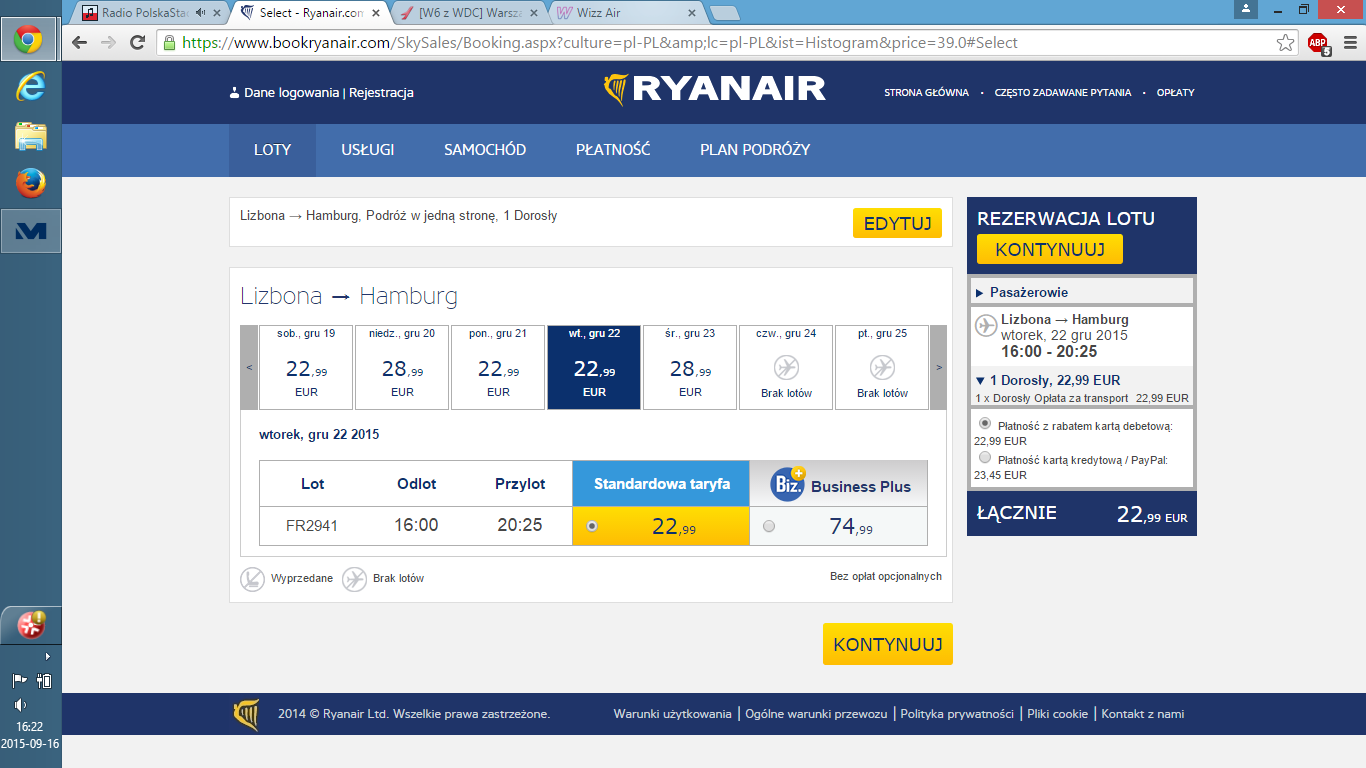This screenshot has width=1366, height=768.
Task: Click the KONTYNUUJ button below the flight table
Action: click(888, 644)
